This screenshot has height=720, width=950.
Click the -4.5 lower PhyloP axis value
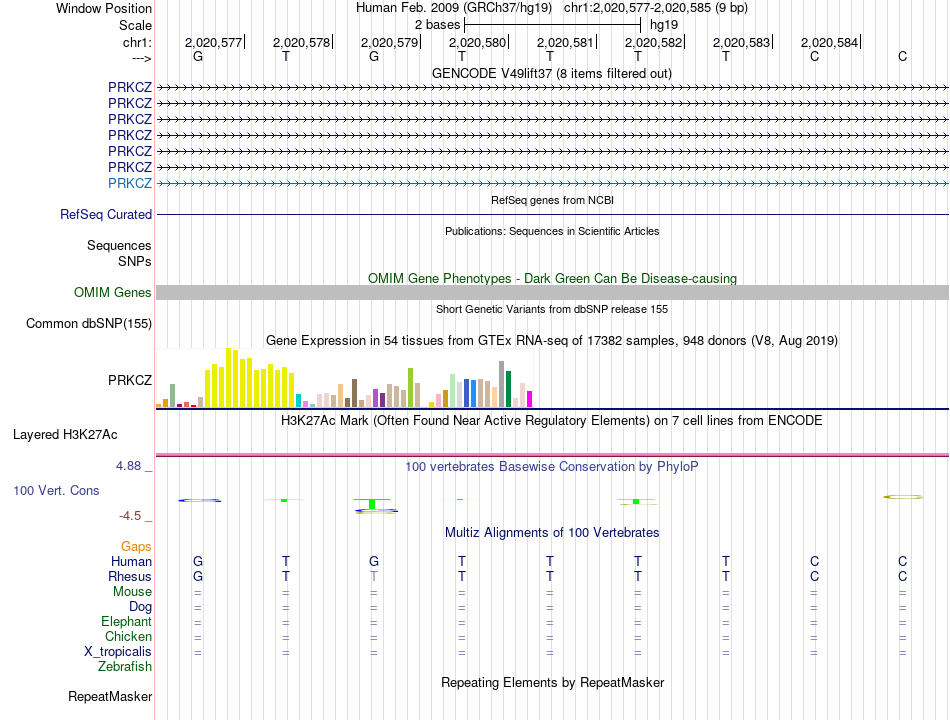(130, 516)
